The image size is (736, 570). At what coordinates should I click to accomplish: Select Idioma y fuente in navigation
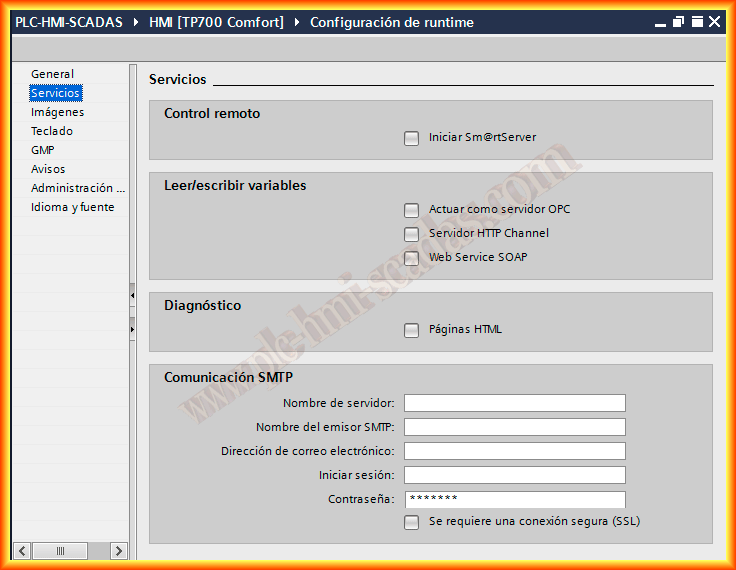(x=73, y=207)
